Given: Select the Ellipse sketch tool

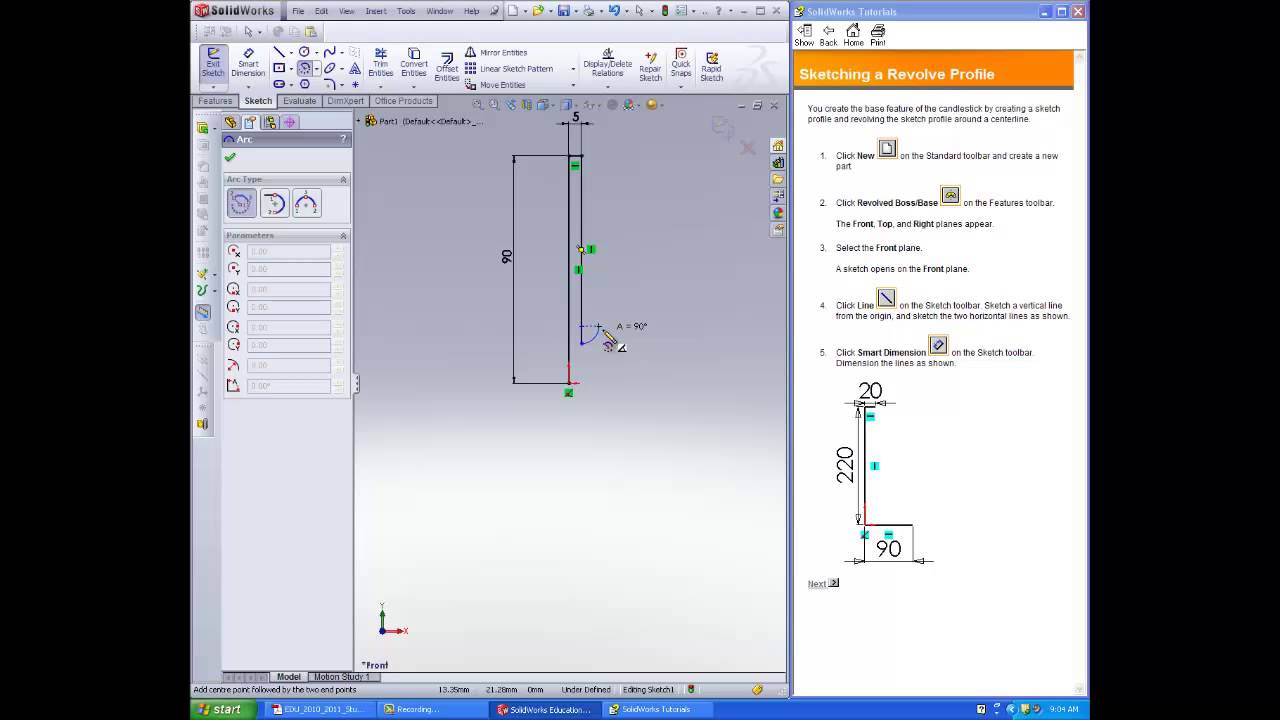Looking at the screenshot, I should pyautogui.click(x=329, y=68).
